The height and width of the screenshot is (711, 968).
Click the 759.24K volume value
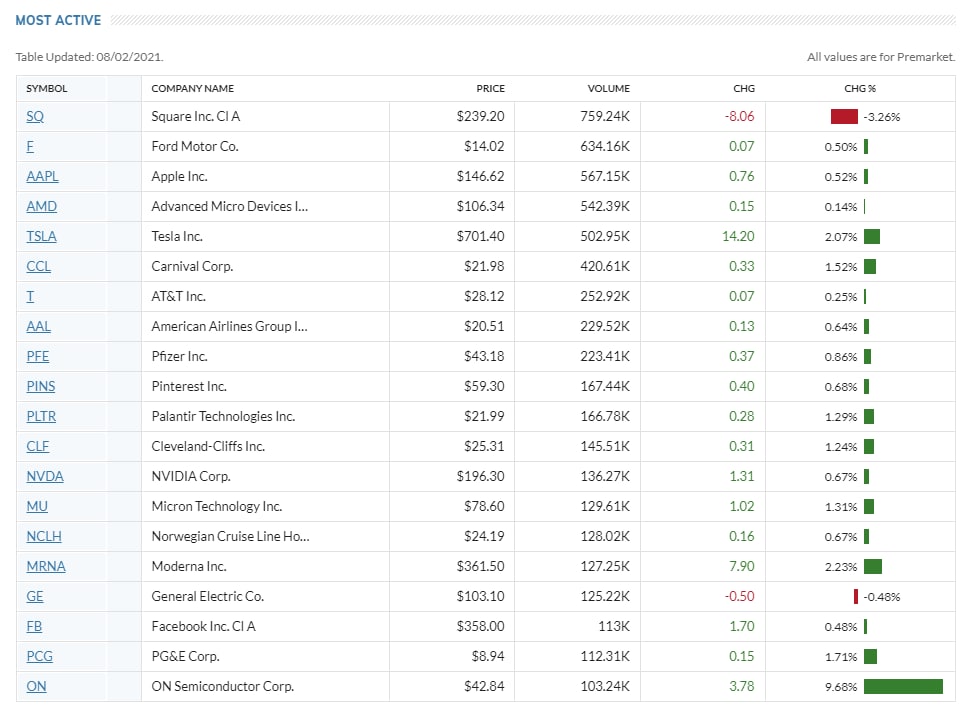(x=605, y=116)
